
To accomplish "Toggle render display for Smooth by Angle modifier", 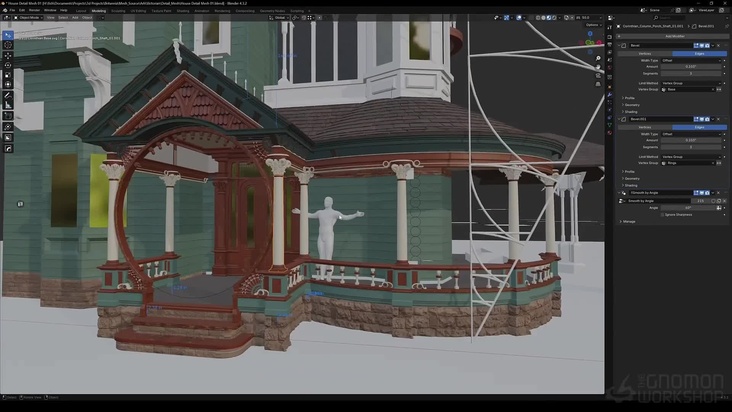I will click(x=707, y=193).
